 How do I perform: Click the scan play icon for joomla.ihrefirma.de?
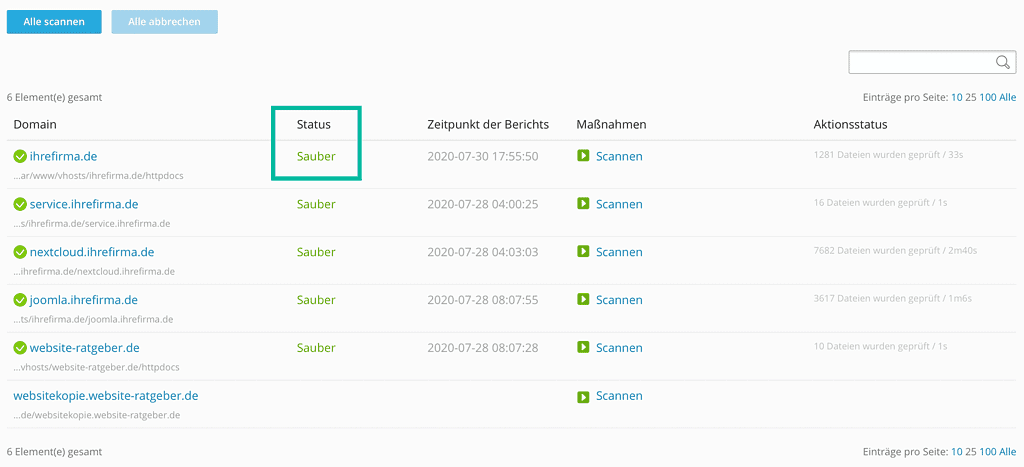(x=583, y=300)
